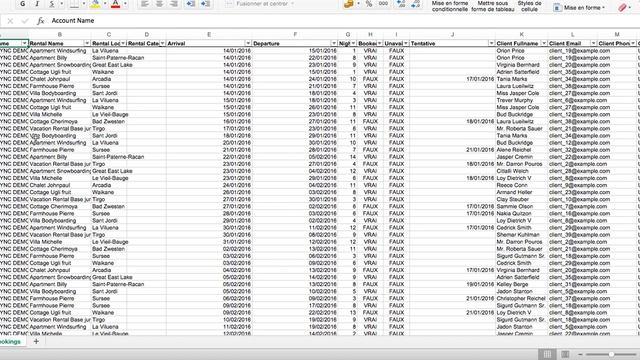Click zoom out minus button

click(x=580, y=354)
